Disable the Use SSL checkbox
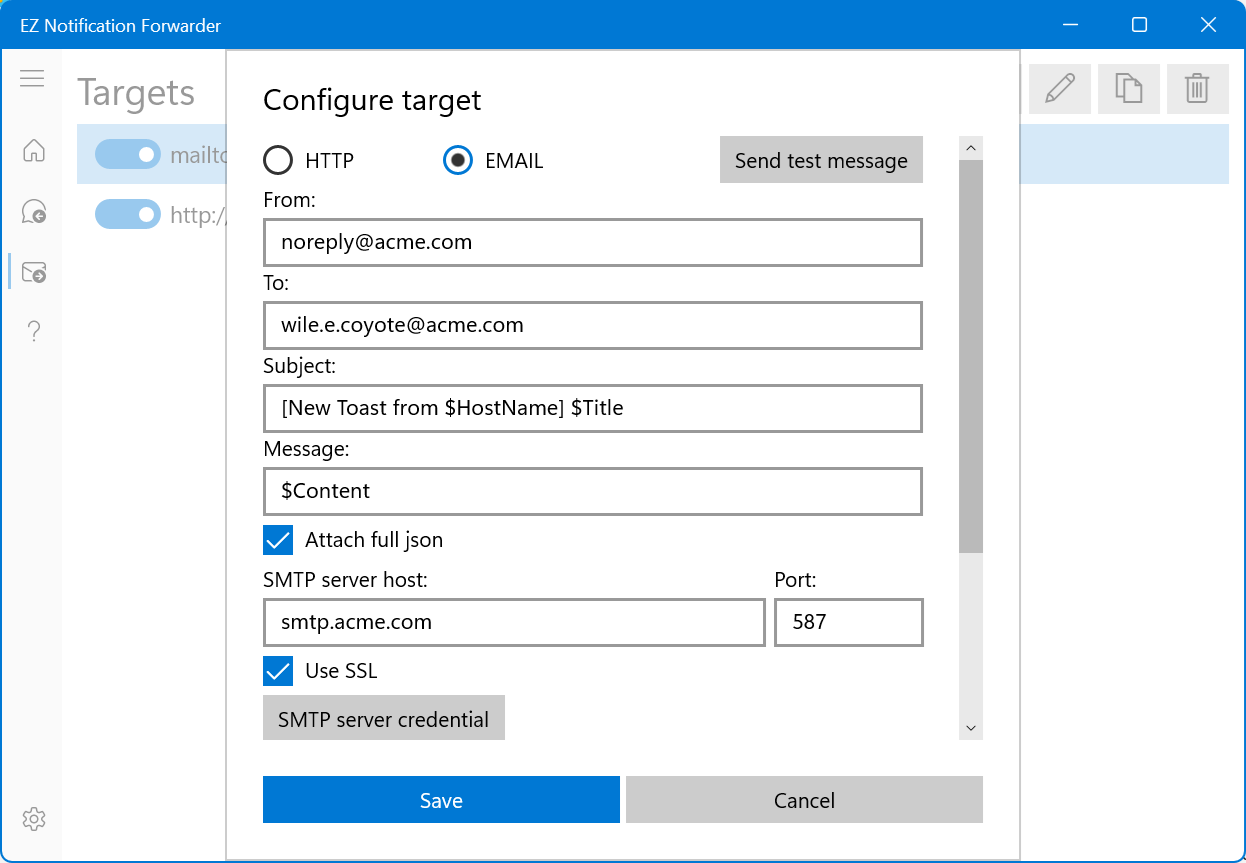Image resolution: width=1246 pixels, height=863 pixels. [x=278, y=671]
